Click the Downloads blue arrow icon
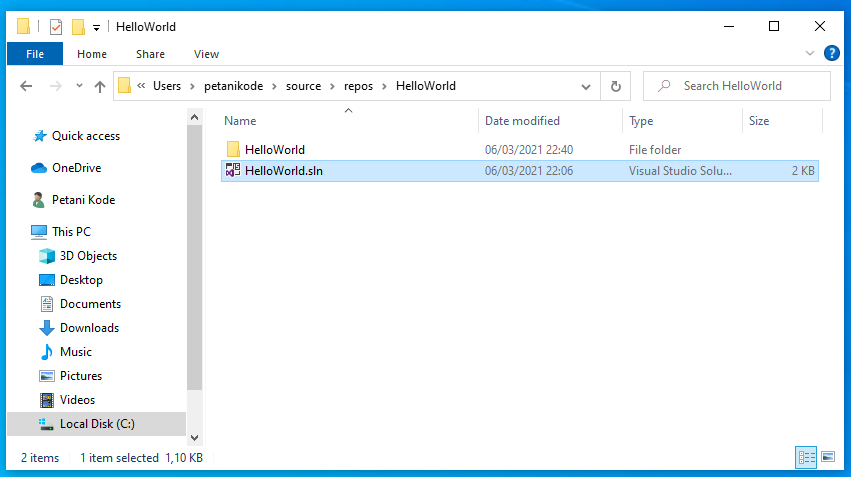Viewport: 851px width, 477px height. click(x=47, y=328)
